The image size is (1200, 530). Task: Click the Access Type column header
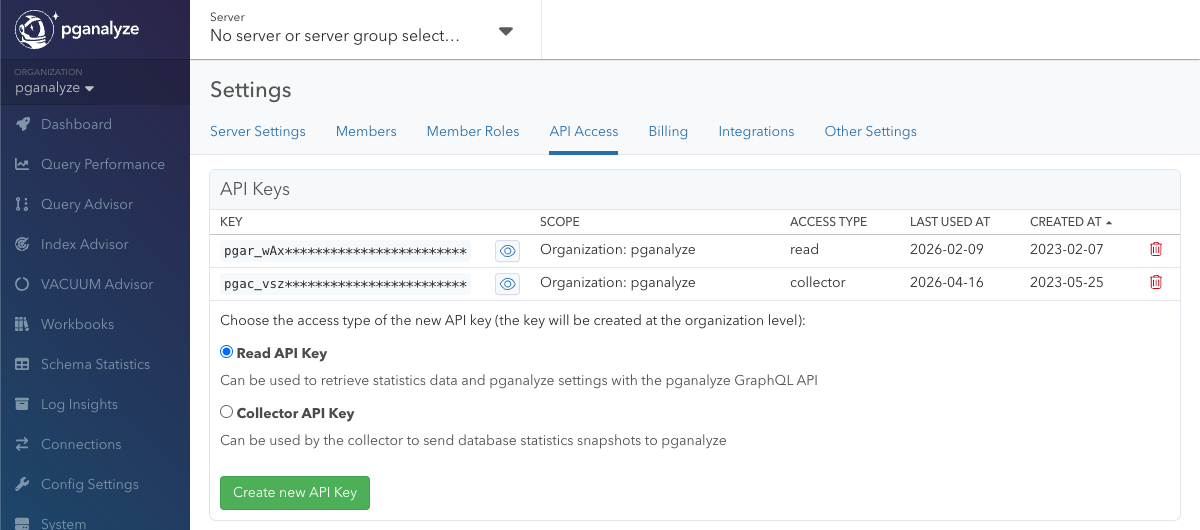coord(828,221)
